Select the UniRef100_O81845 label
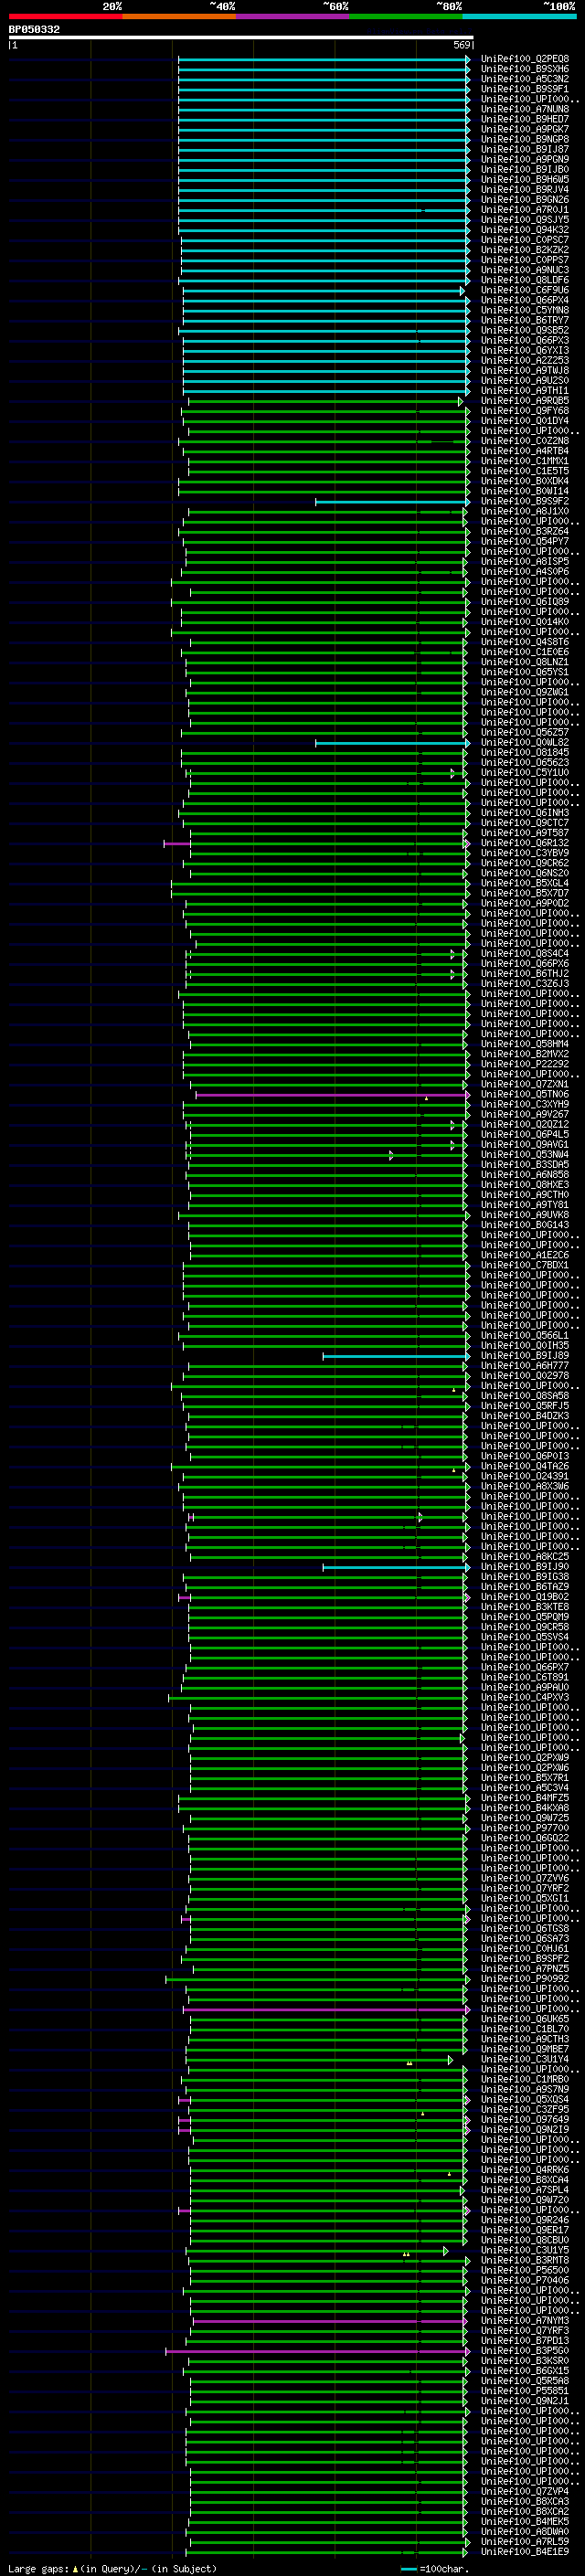This screenshot has height=2576, width=585. [x=524, y=752]
